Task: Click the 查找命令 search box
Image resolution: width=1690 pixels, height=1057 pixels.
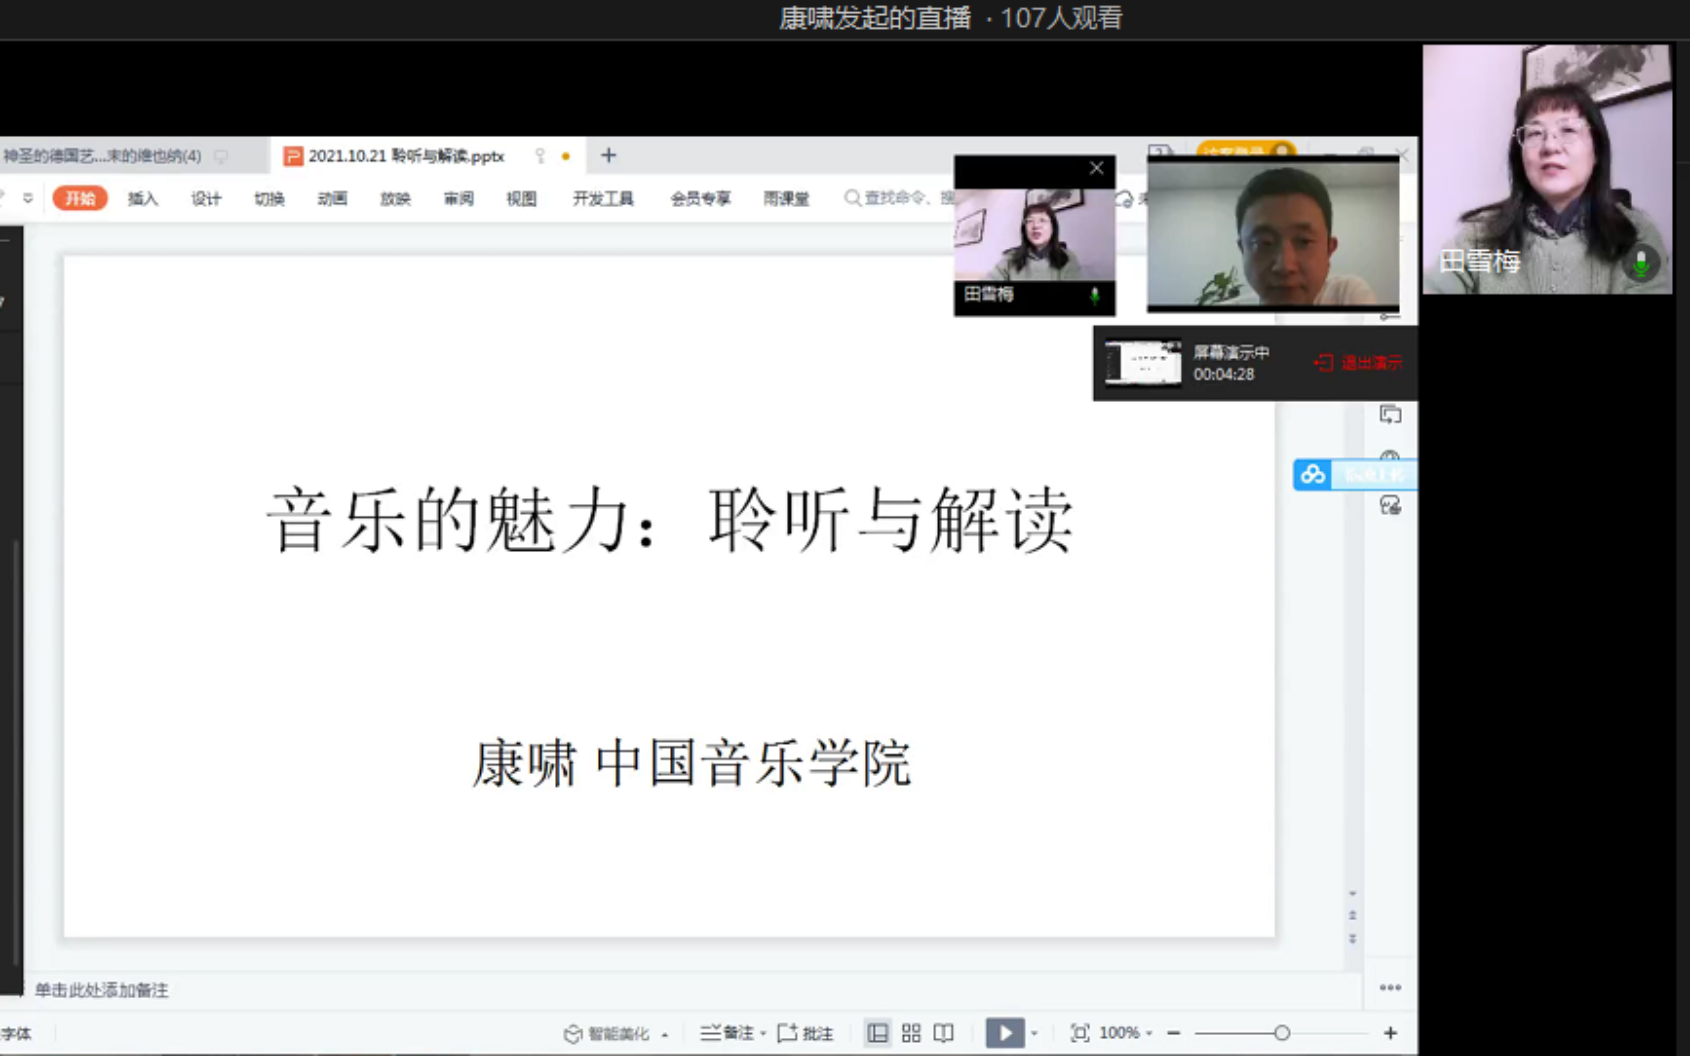Action: pos(898,198)
